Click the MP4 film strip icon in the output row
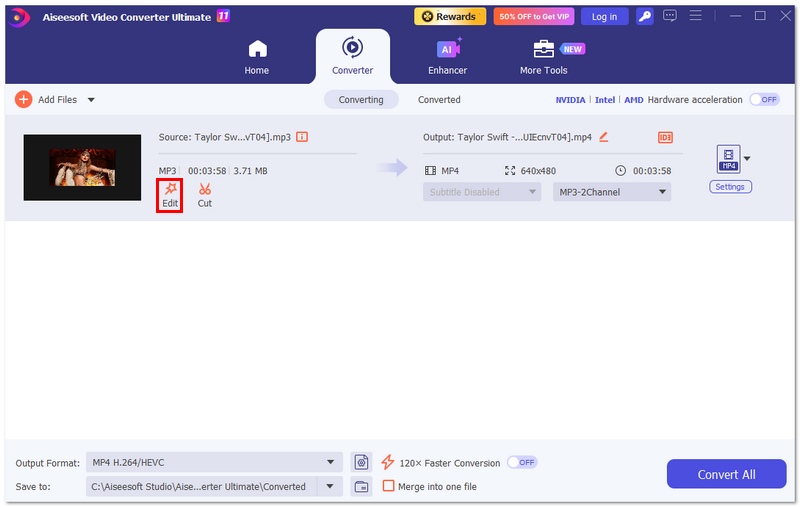Screen dimensions: 800x507 (431, 171)
